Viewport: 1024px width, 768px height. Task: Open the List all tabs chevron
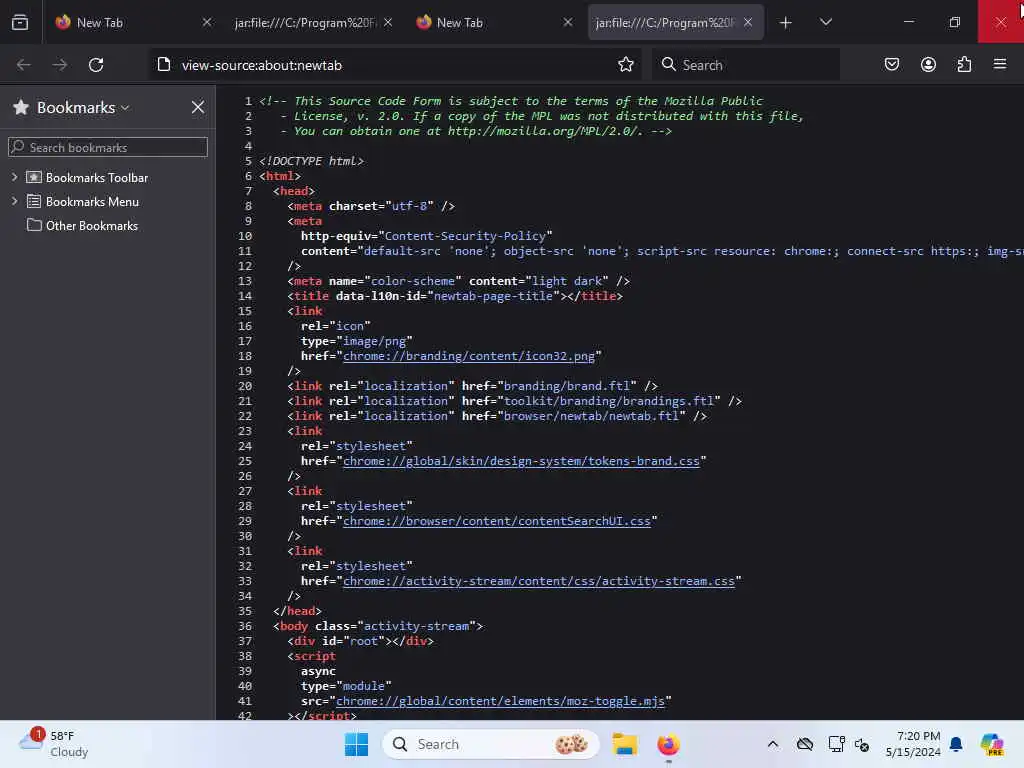tap(825, 22)
